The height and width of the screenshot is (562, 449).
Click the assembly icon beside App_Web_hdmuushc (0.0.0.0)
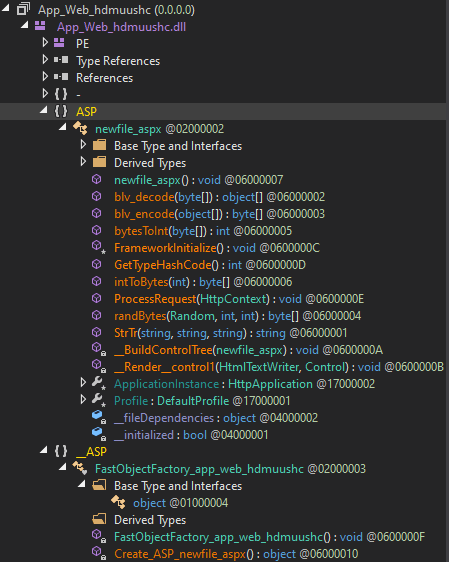point(23,9)
